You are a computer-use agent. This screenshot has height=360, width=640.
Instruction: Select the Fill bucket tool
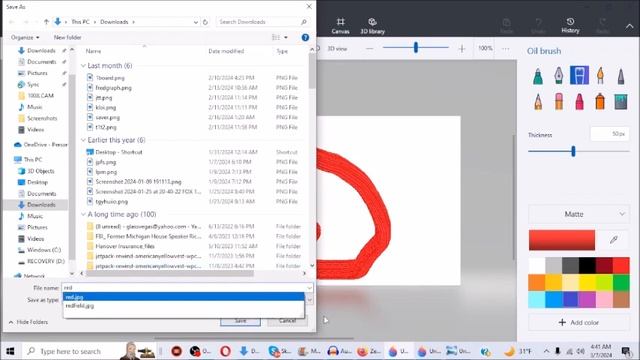click(621, 101)
